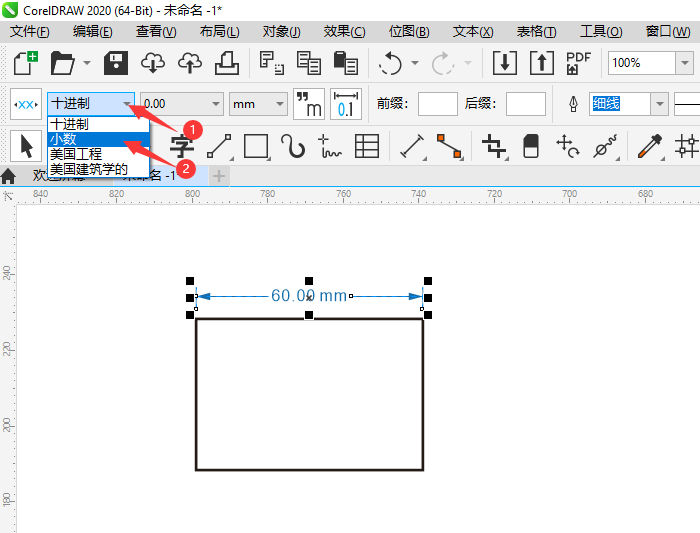Open the 布局(L) menu

click(220, 32)
